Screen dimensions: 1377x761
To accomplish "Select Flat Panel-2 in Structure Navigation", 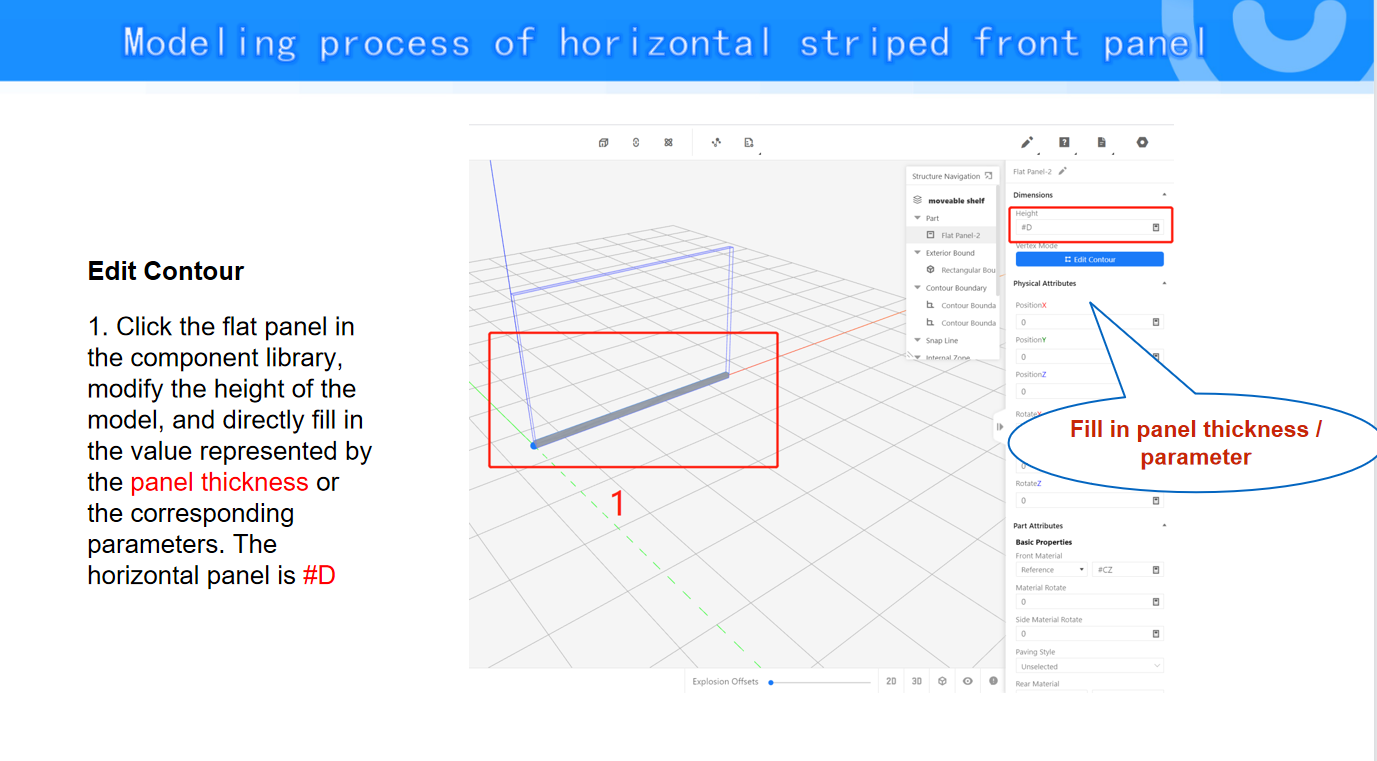I will click(959, 236).
